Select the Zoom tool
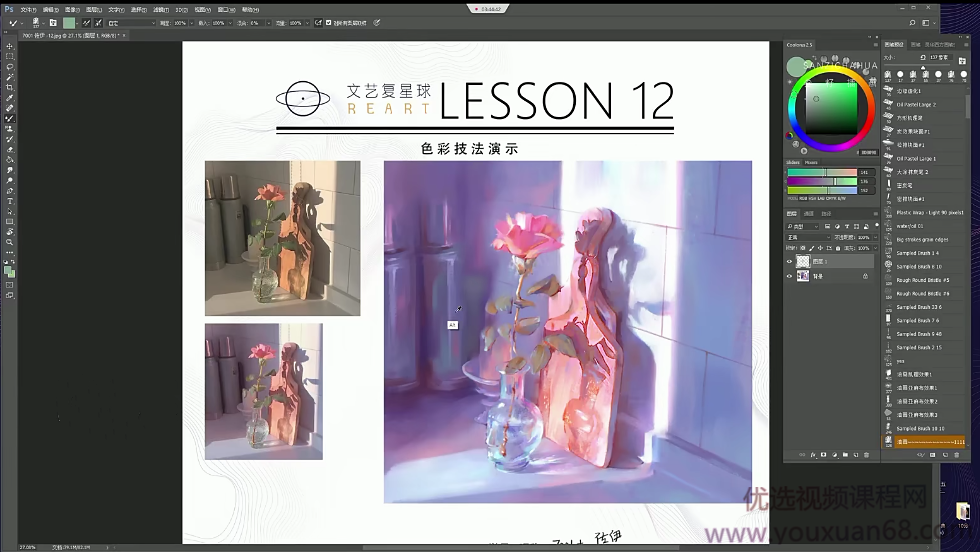Image resolution: width=980 pixels, height=552 pixels. 9,243
